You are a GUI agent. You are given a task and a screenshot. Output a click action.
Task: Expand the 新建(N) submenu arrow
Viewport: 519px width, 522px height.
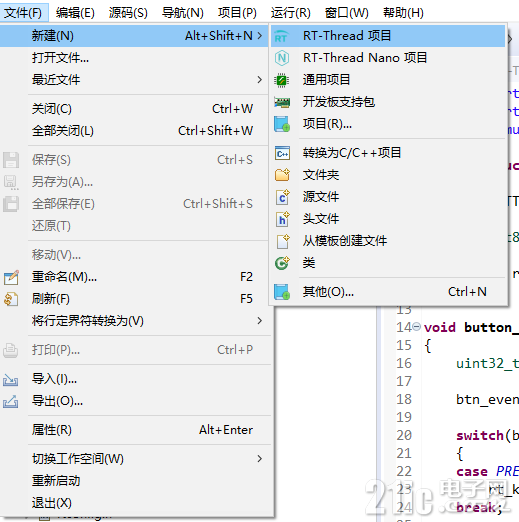[x=260, y=36]
